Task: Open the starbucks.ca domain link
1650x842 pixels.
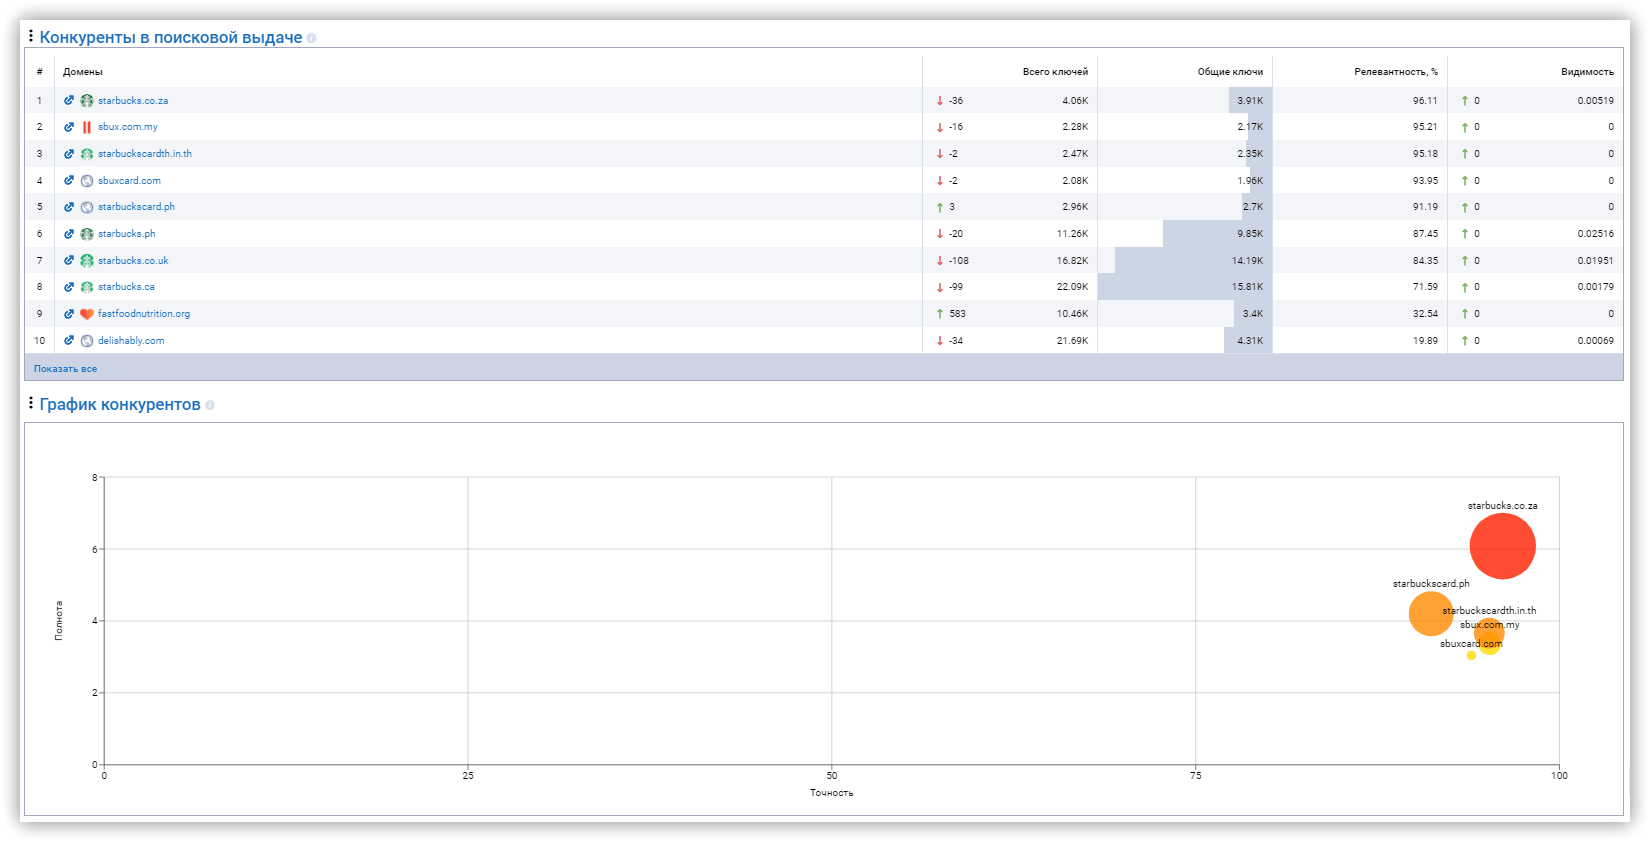Action: 126,287
